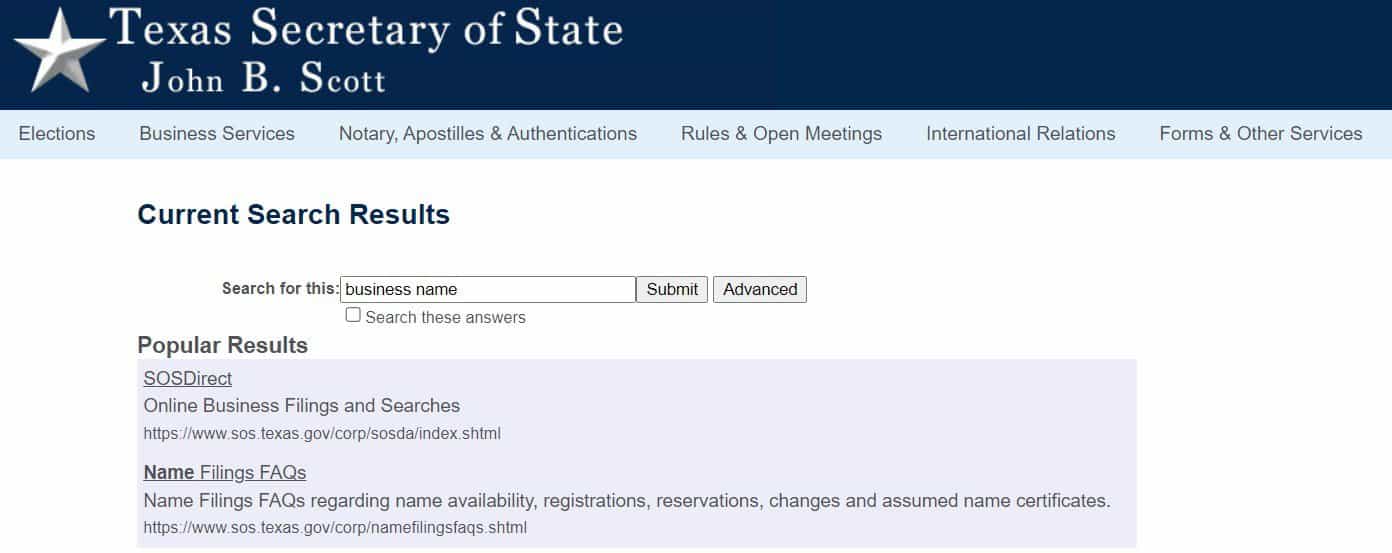Click the Texas Secretary of State header title

tap(366, 28)
